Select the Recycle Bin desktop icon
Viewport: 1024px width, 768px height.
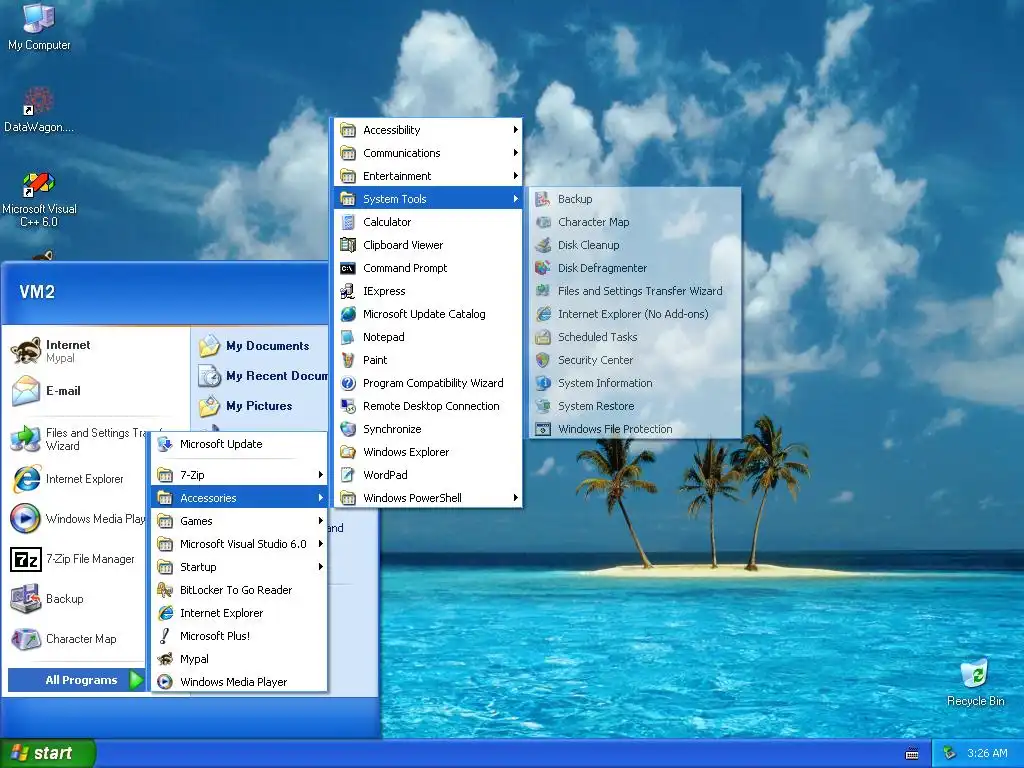pos(975,682)
